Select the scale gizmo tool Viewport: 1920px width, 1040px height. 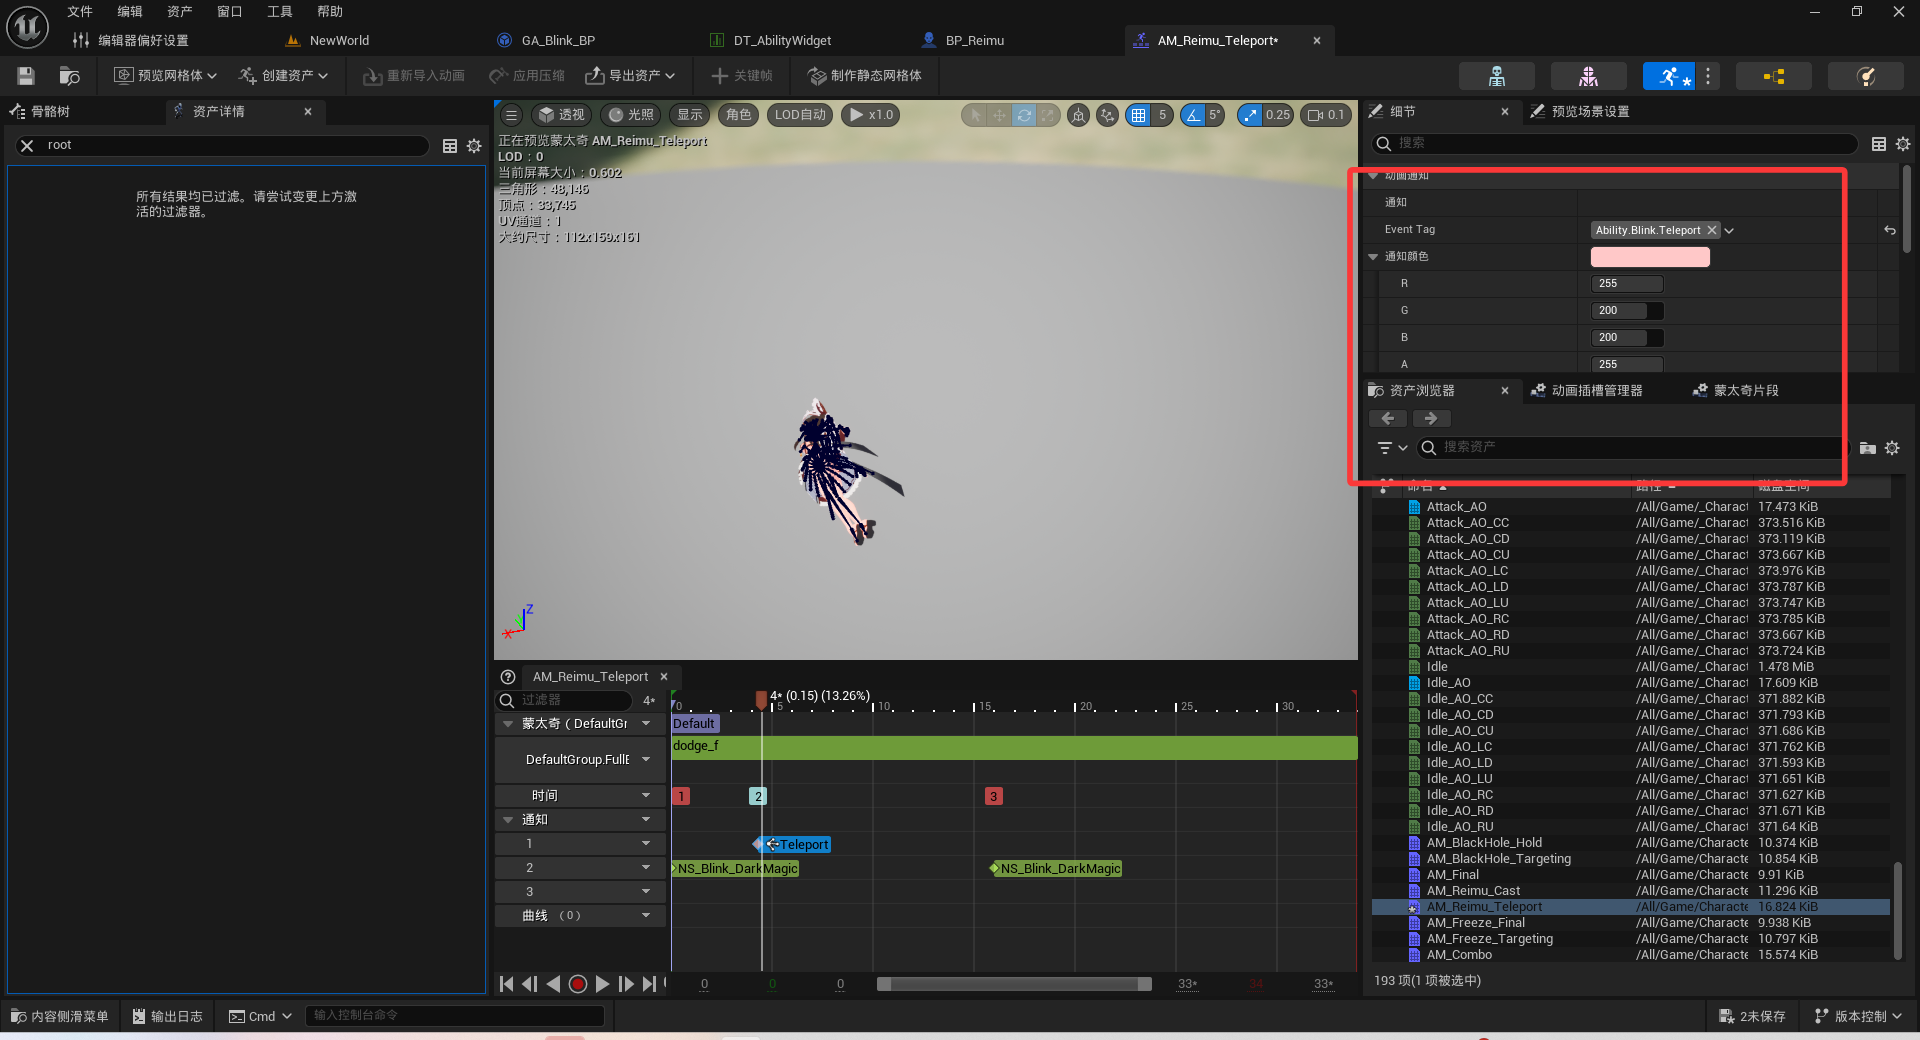[1047, 115]
